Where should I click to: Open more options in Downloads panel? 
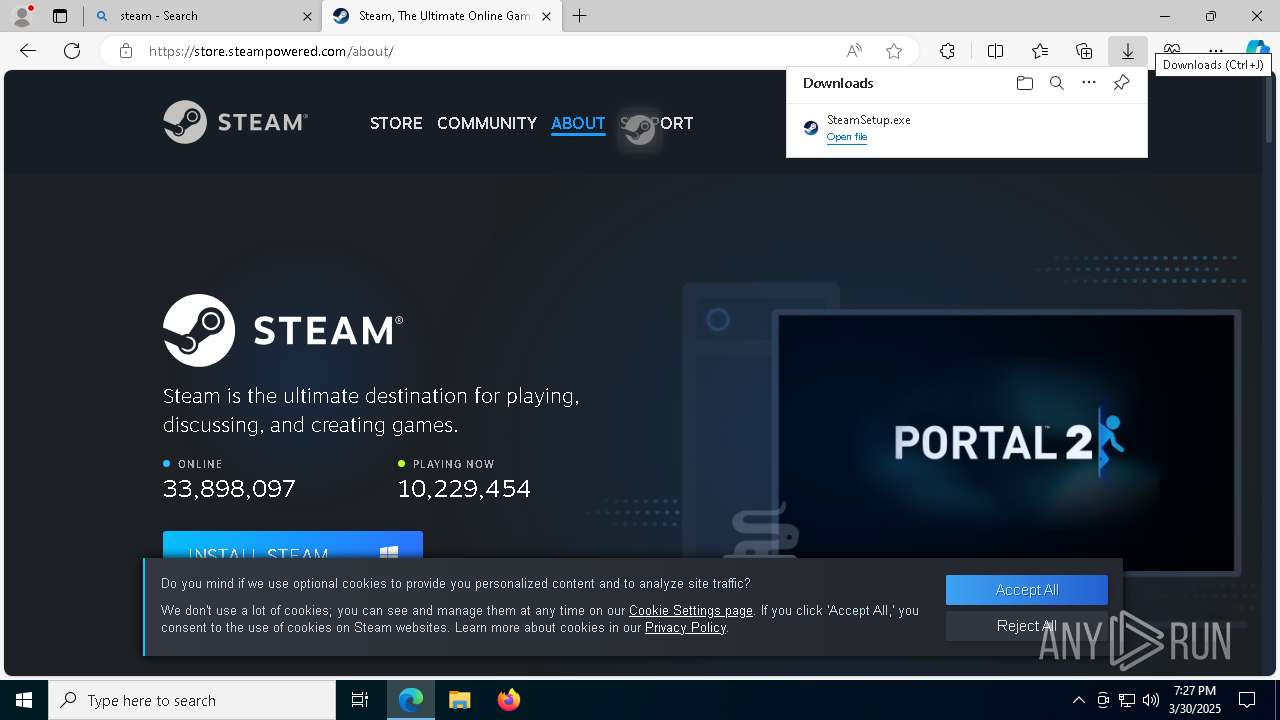[1089, 83]
